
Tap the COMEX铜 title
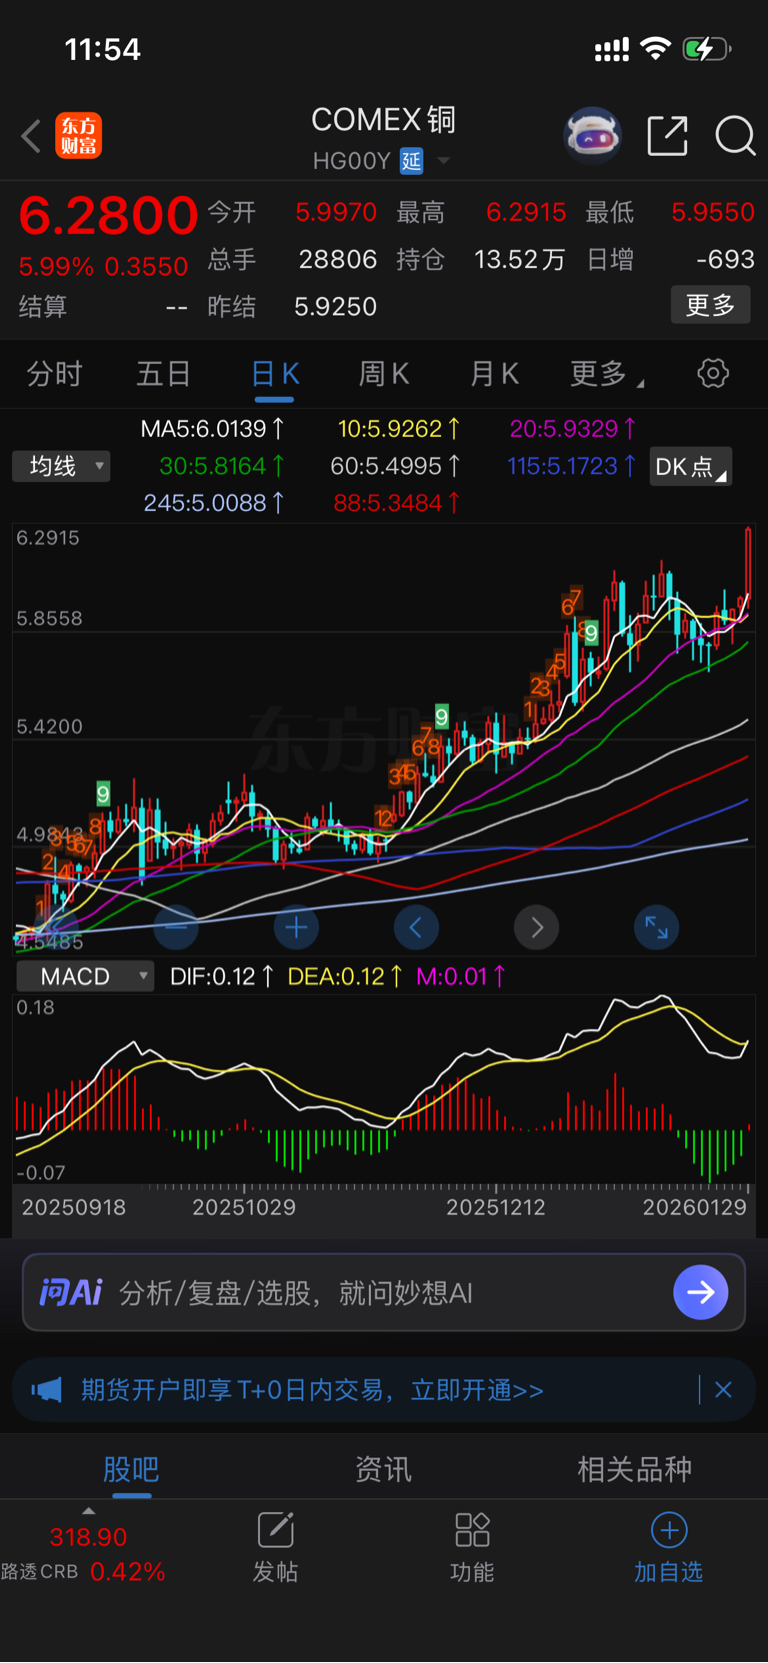click(x=383, y=120)
